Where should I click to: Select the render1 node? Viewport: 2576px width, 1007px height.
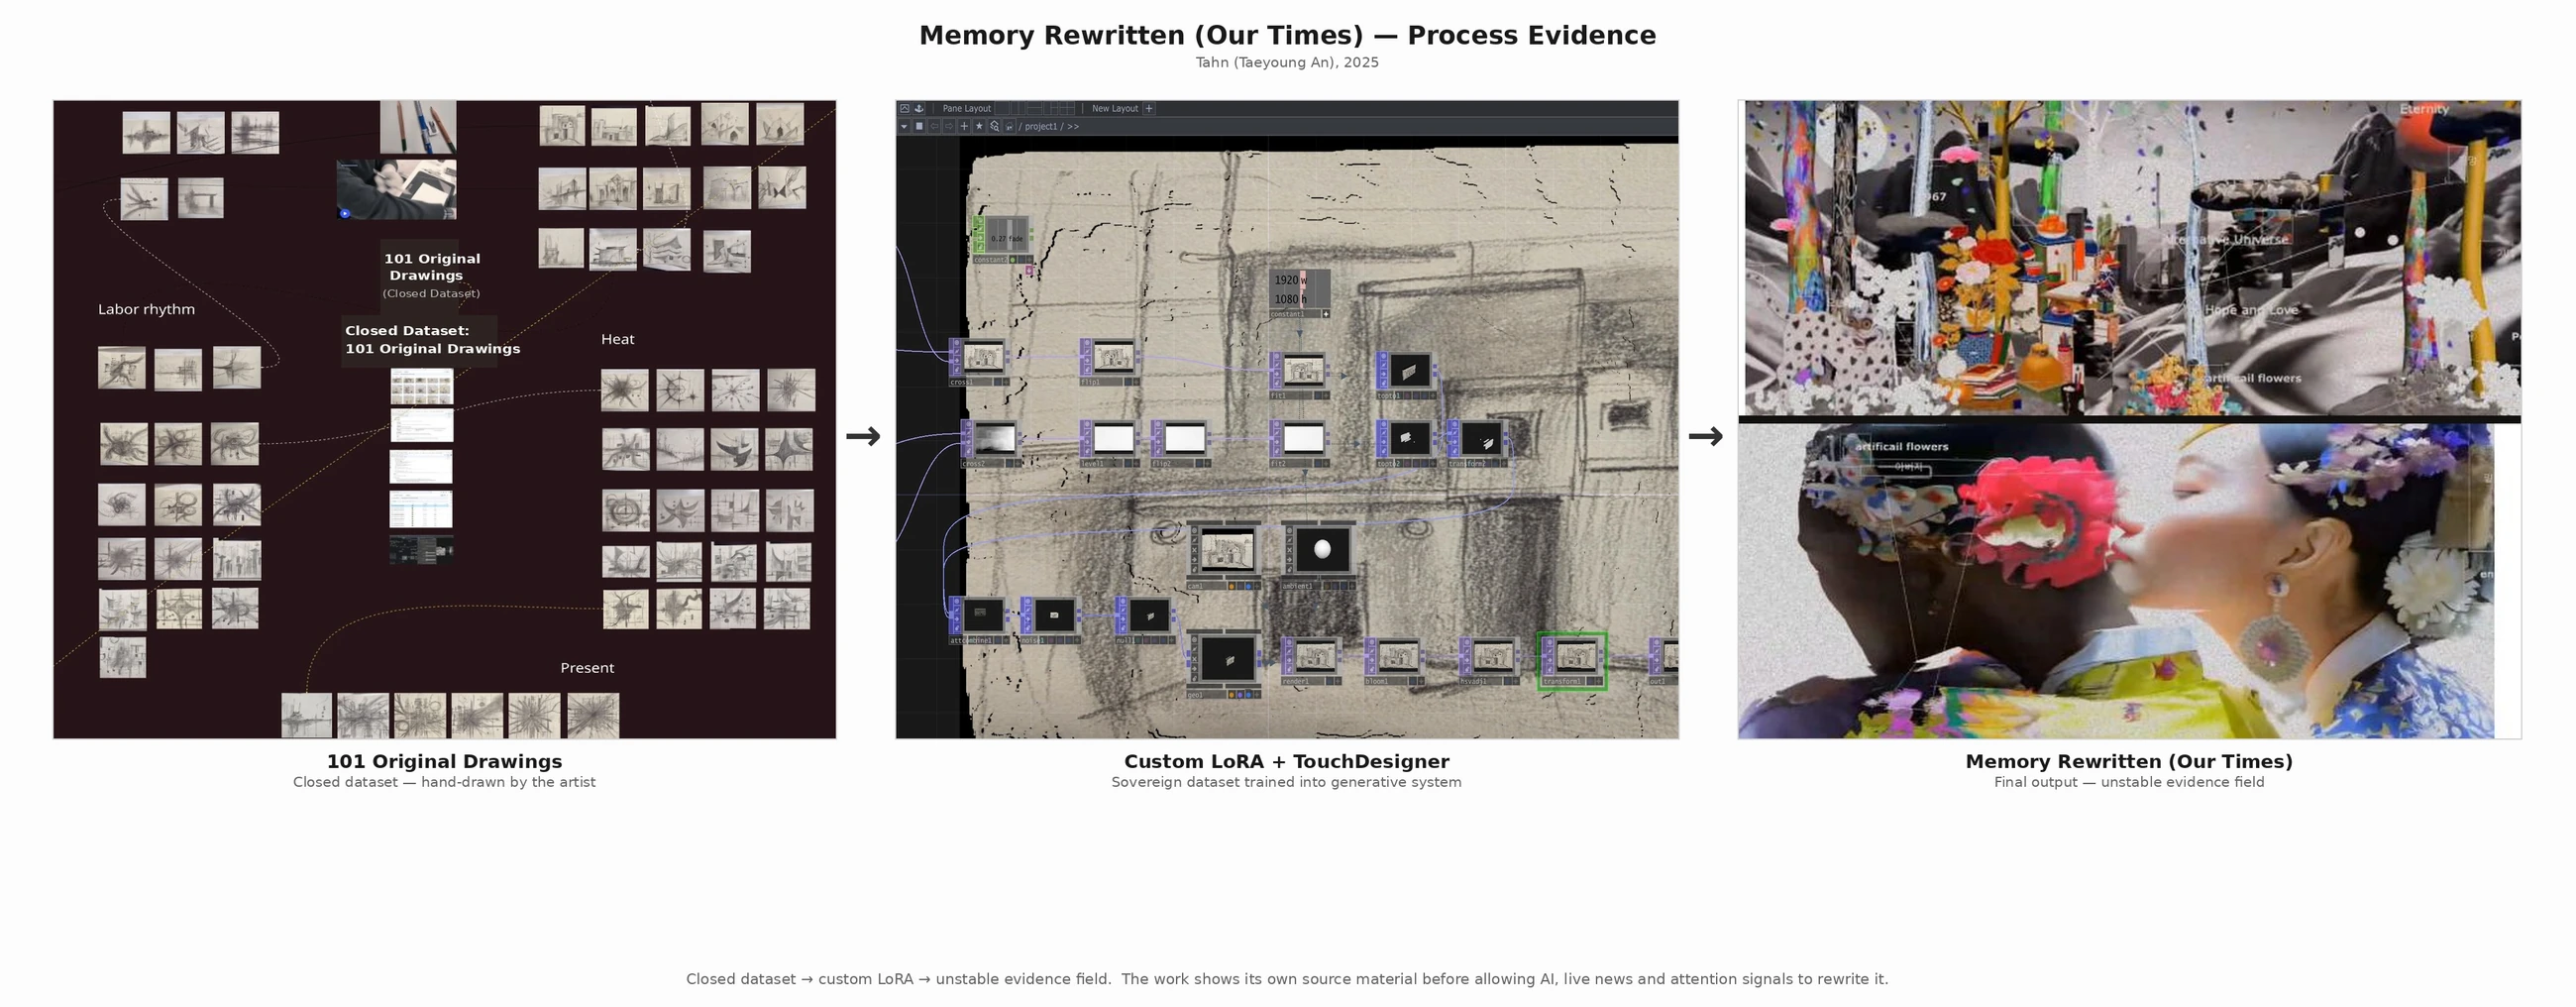pyautogui.click(x=1312, y=661)
